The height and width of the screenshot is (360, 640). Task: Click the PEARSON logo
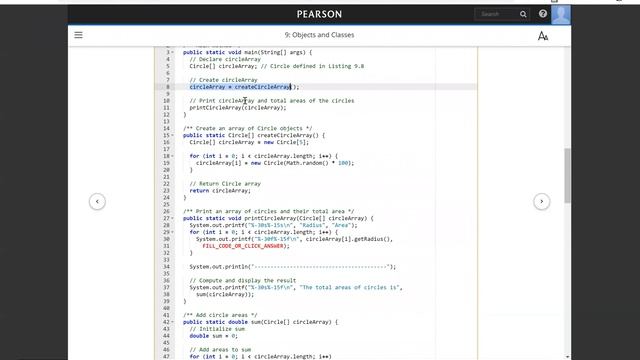point(319,14)
